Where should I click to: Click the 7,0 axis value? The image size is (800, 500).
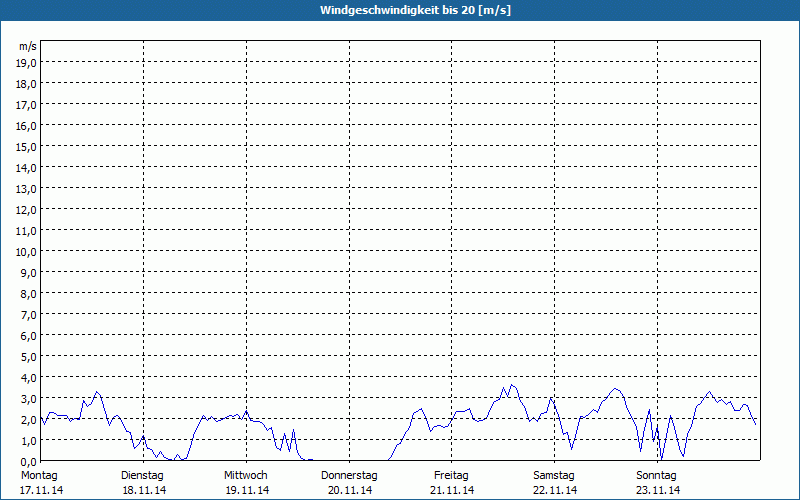coord(28,315)
